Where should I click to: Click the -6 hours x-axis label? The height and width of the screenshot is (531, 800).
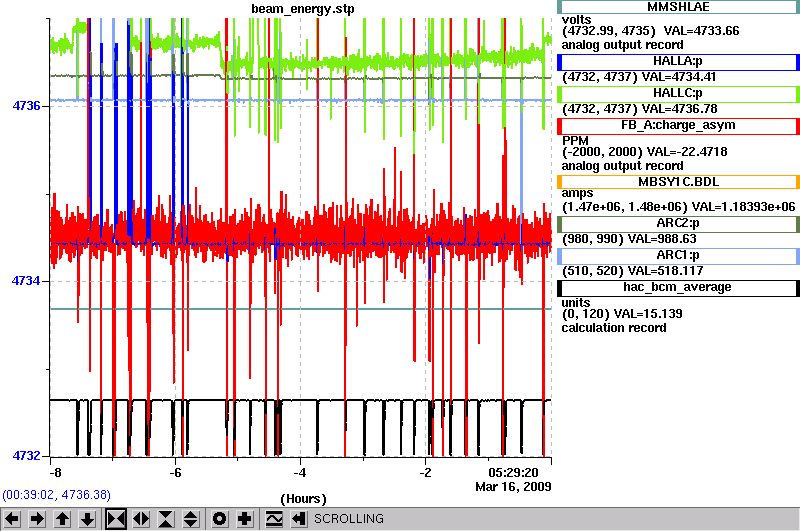(175, 472)
